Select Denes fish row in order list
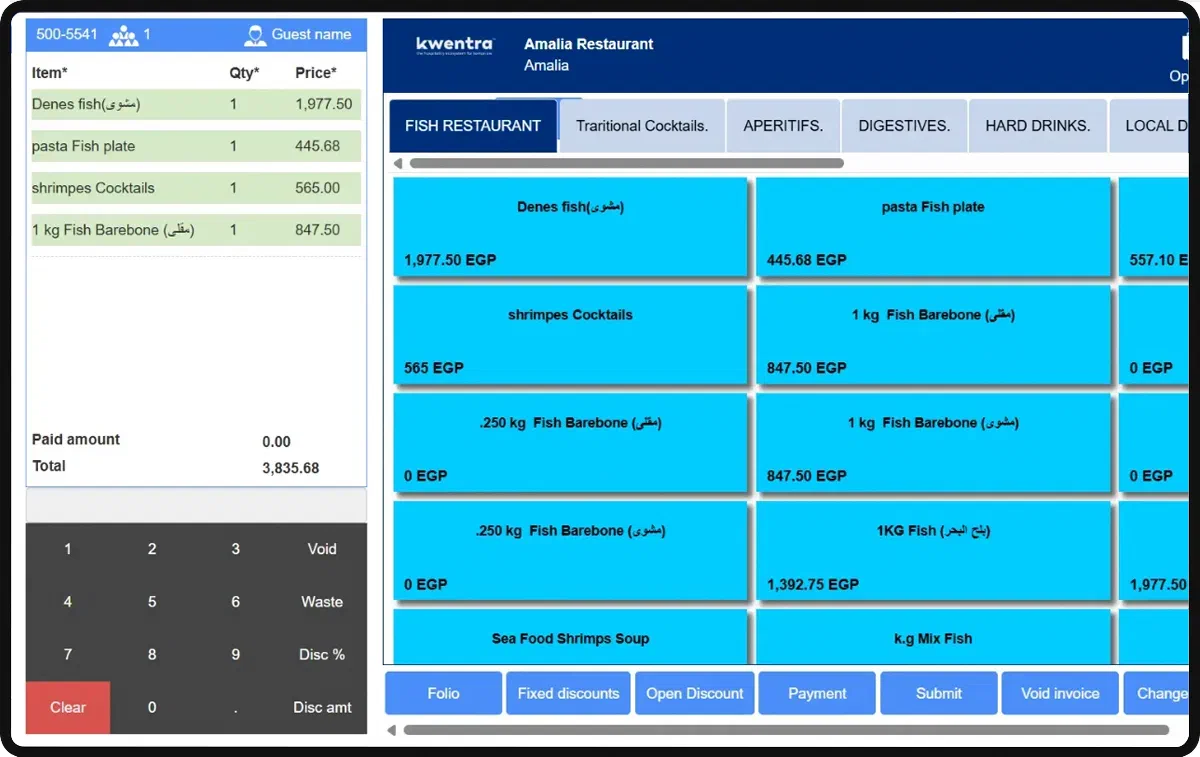1200x757 pixels. point(196,104)
